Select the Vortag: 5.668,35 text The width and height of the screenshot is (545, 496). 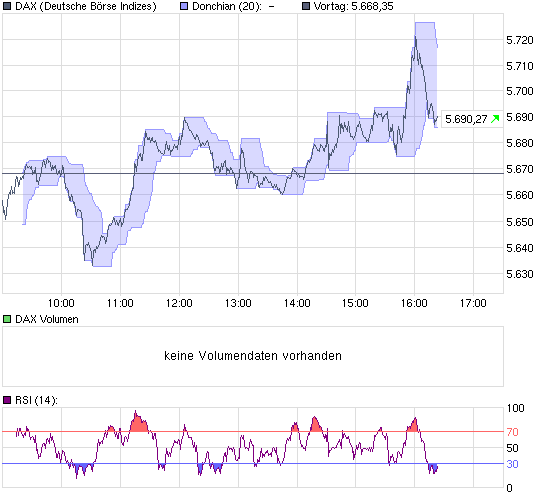coord(353,6)
